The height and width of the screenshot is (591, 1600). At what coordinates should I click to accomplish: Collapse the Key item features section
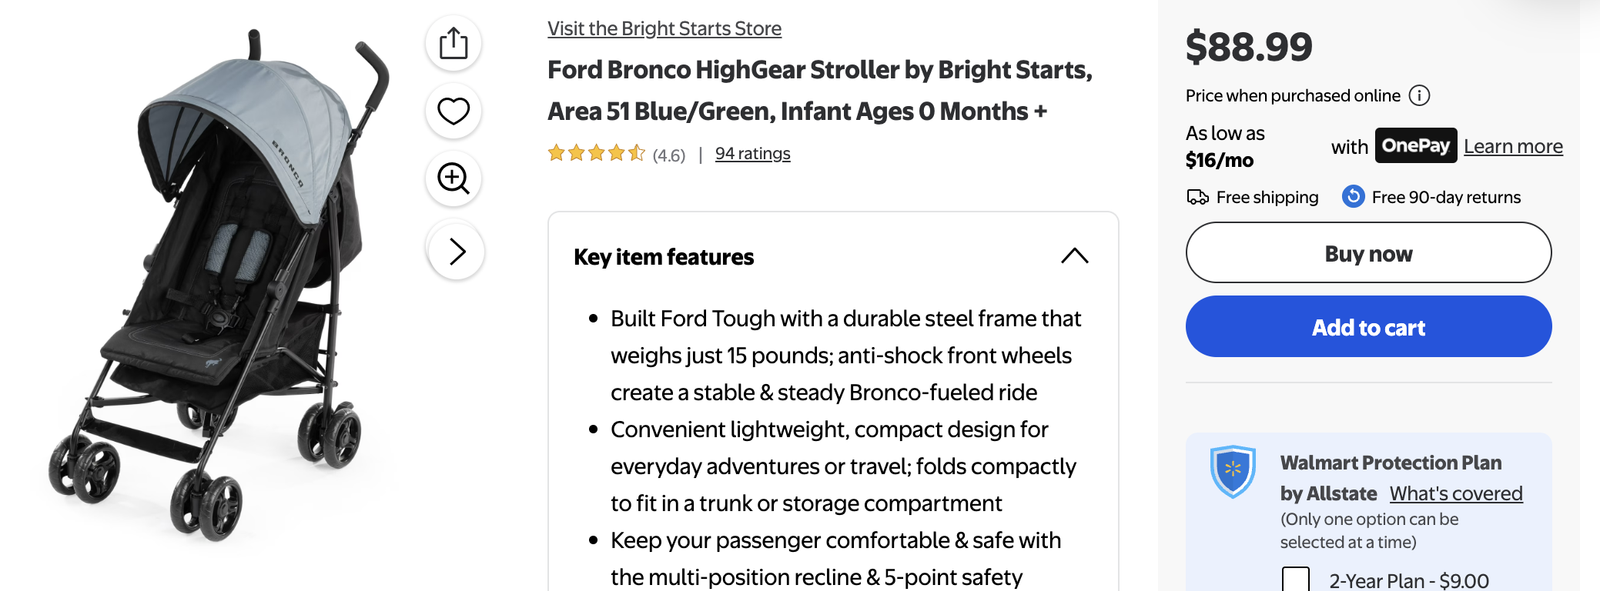1074,256
